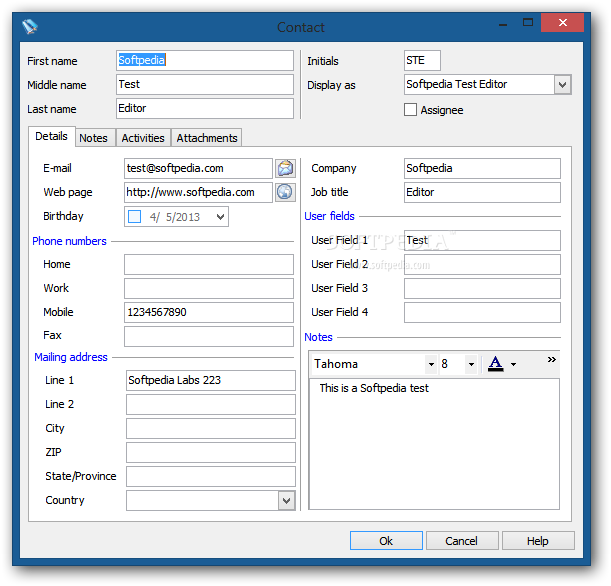Screen dimensions: 611x586
Task: Click into the Last name field
Action: click(x=205, y=108)
